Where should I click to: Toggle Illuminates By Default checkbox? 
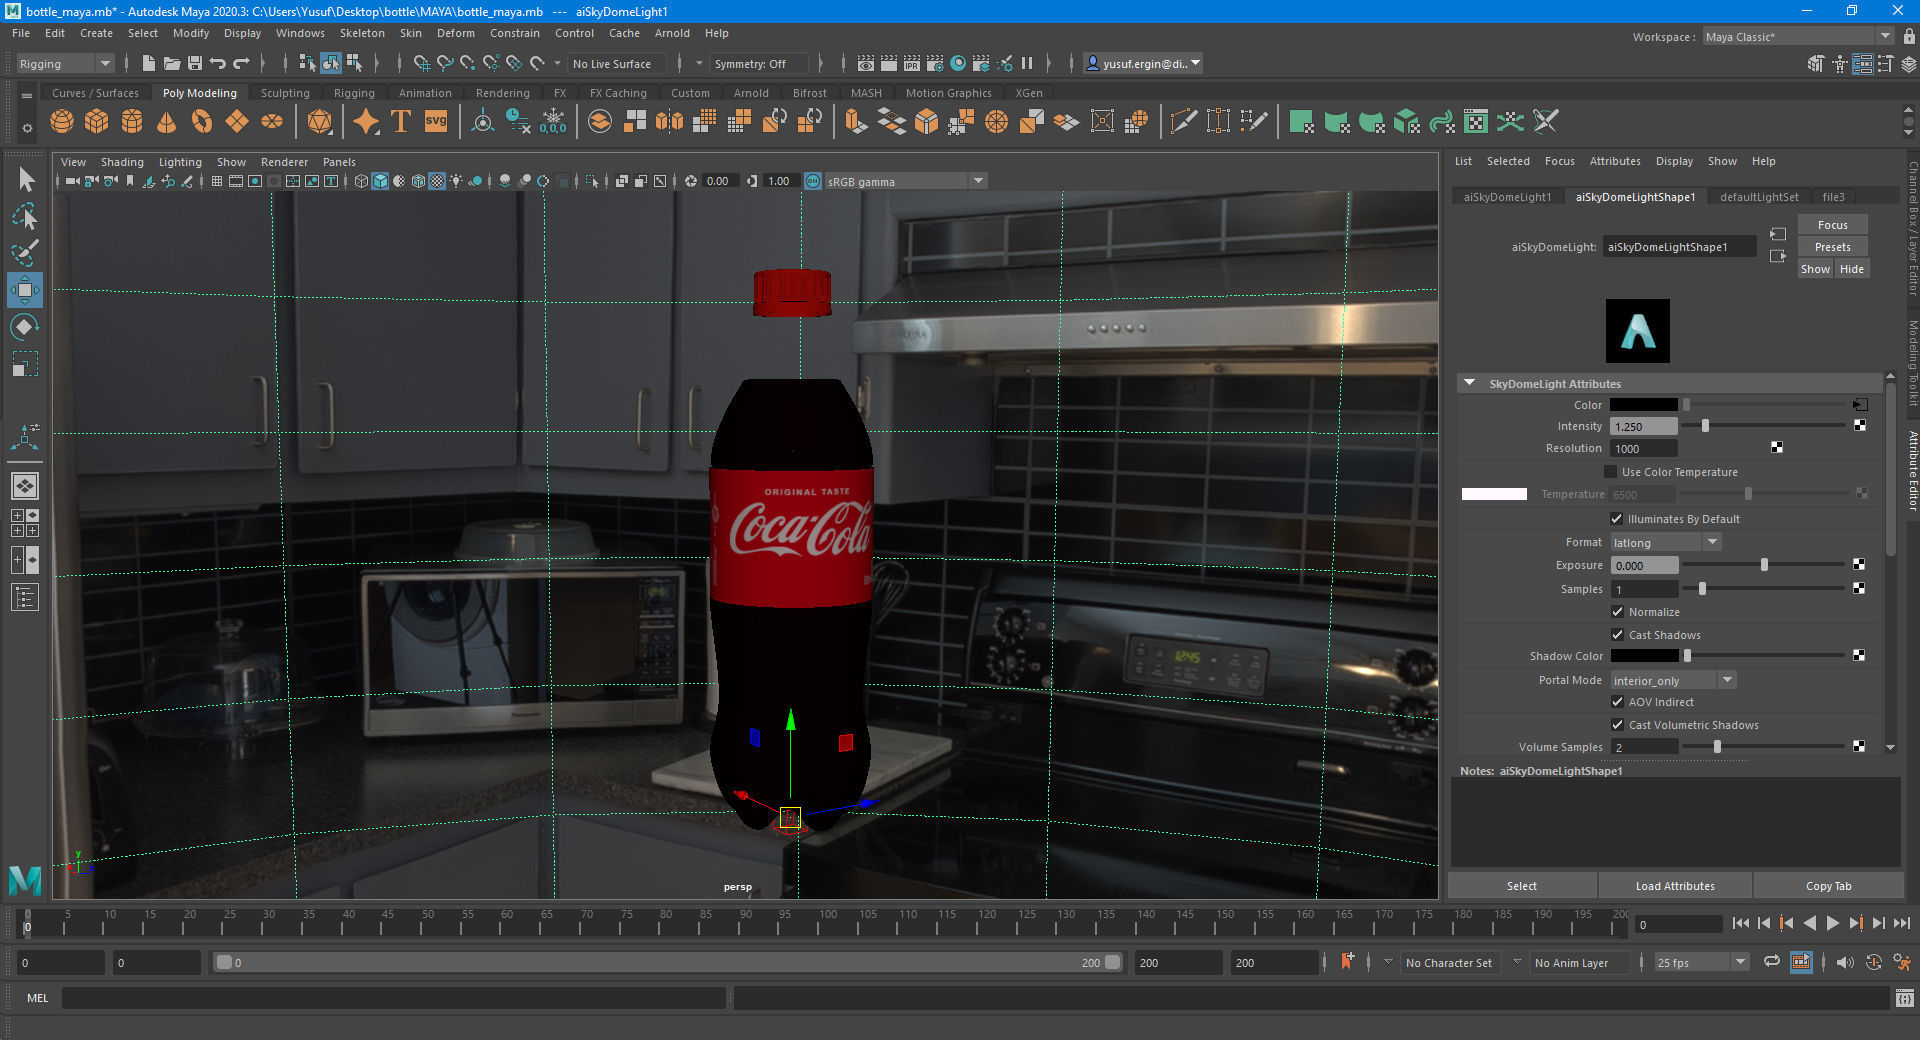[1617, 519]
